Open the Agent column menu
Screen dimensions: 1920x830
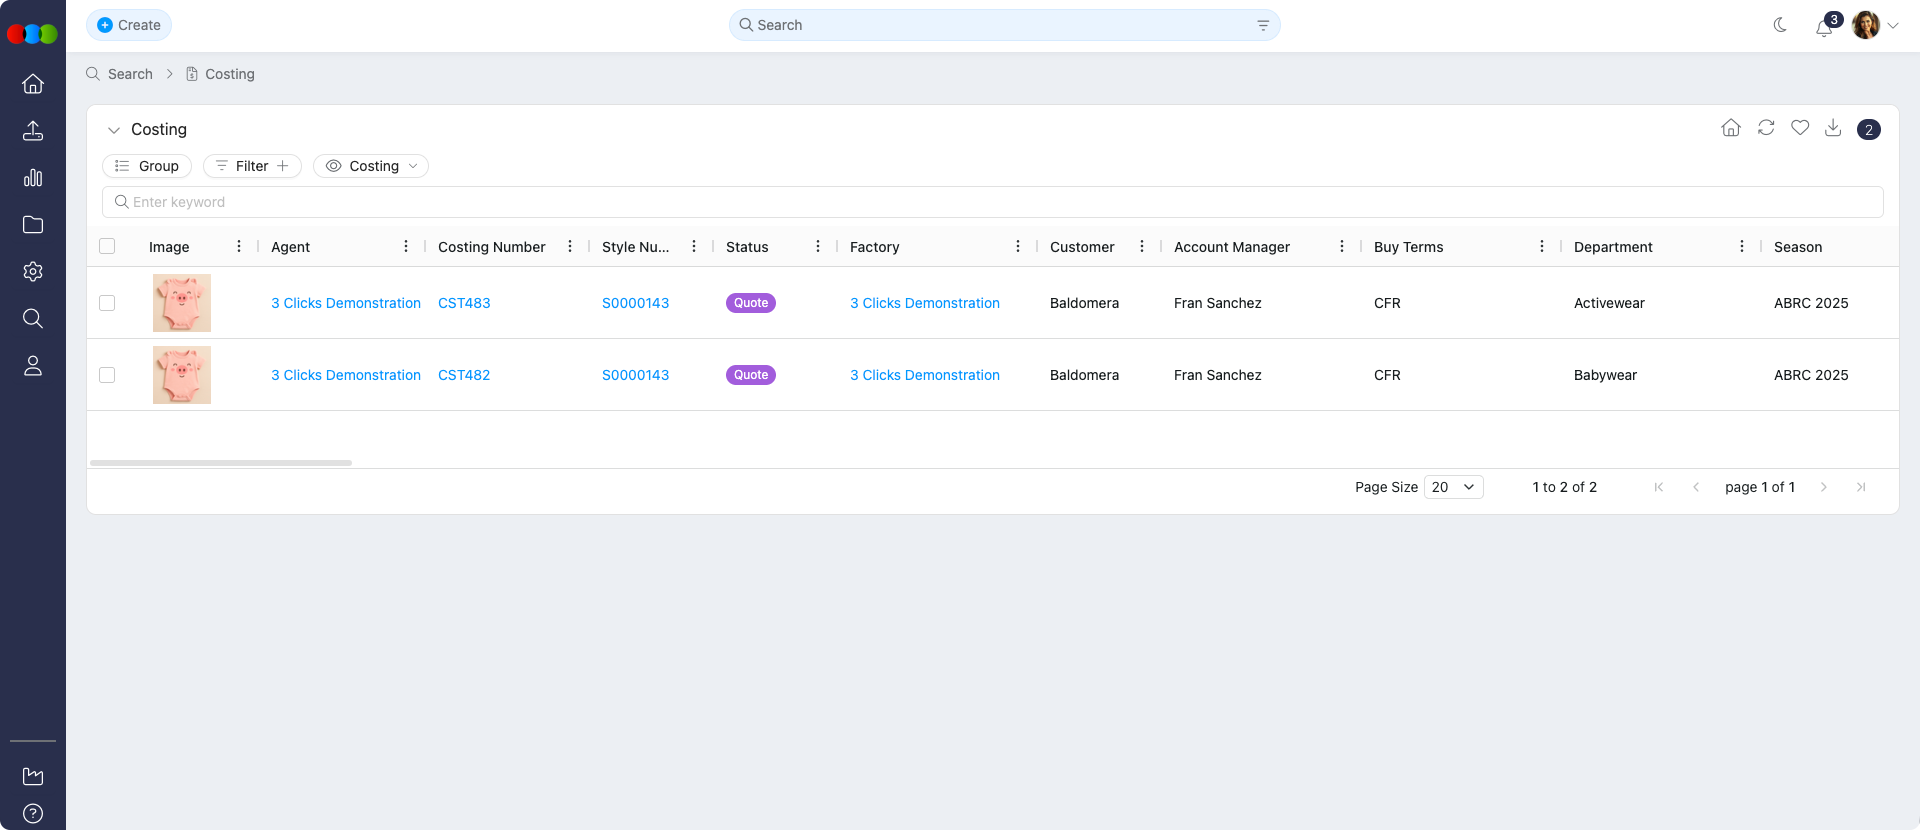[406, 246]
